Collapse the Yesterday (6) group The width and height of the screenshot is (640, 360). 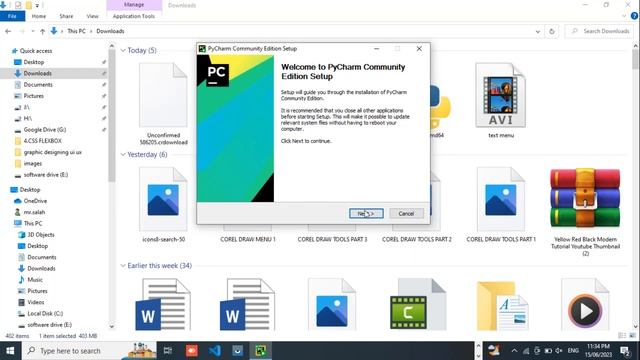(123, 154)
